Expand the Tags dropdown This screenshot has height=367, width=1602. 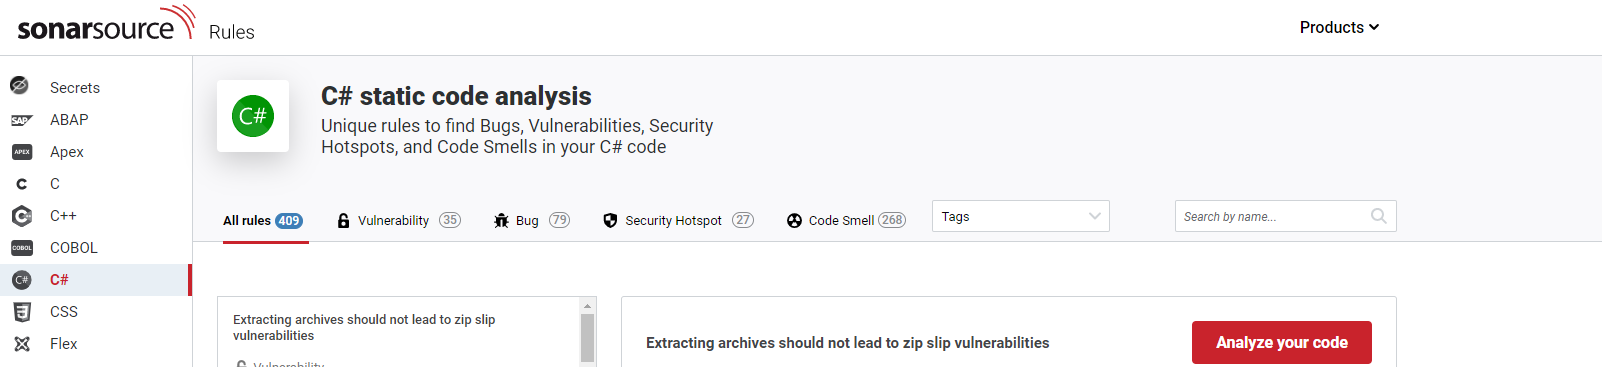(1021, 216)
